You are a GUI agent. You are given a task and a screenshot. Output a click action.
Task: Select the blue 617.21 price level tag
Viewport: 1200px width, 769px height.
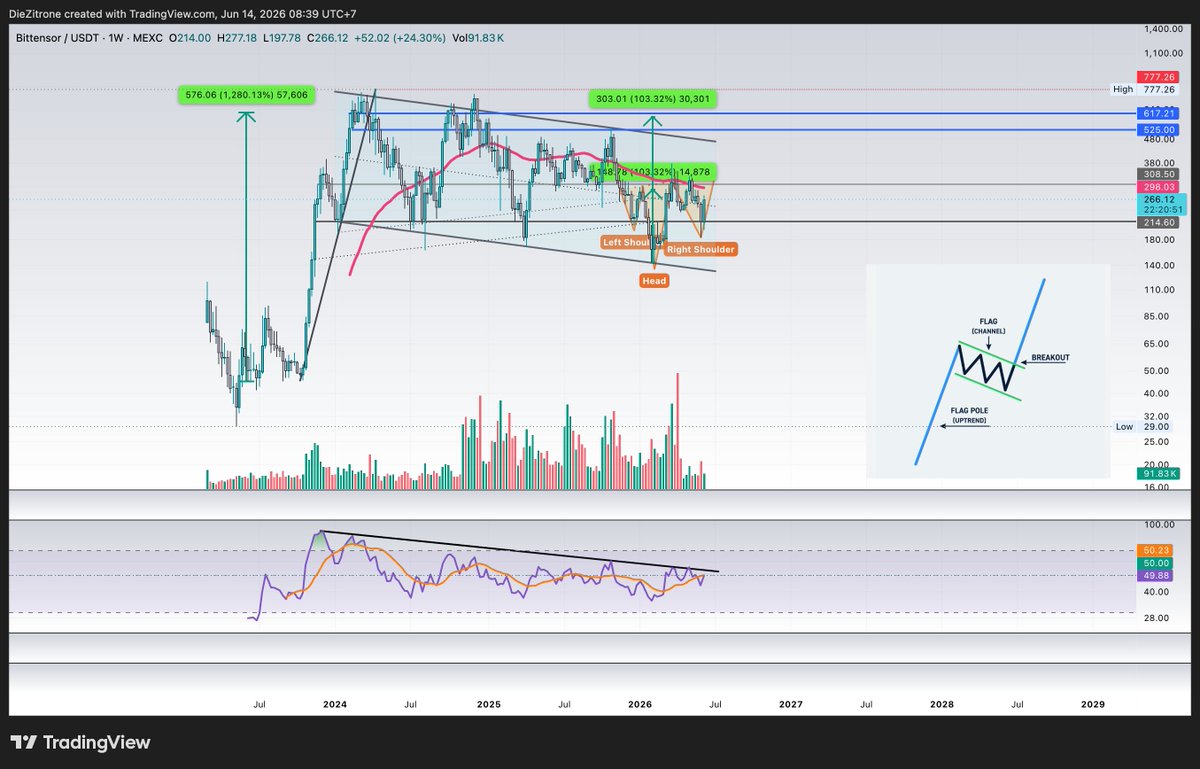(1158, 114)
